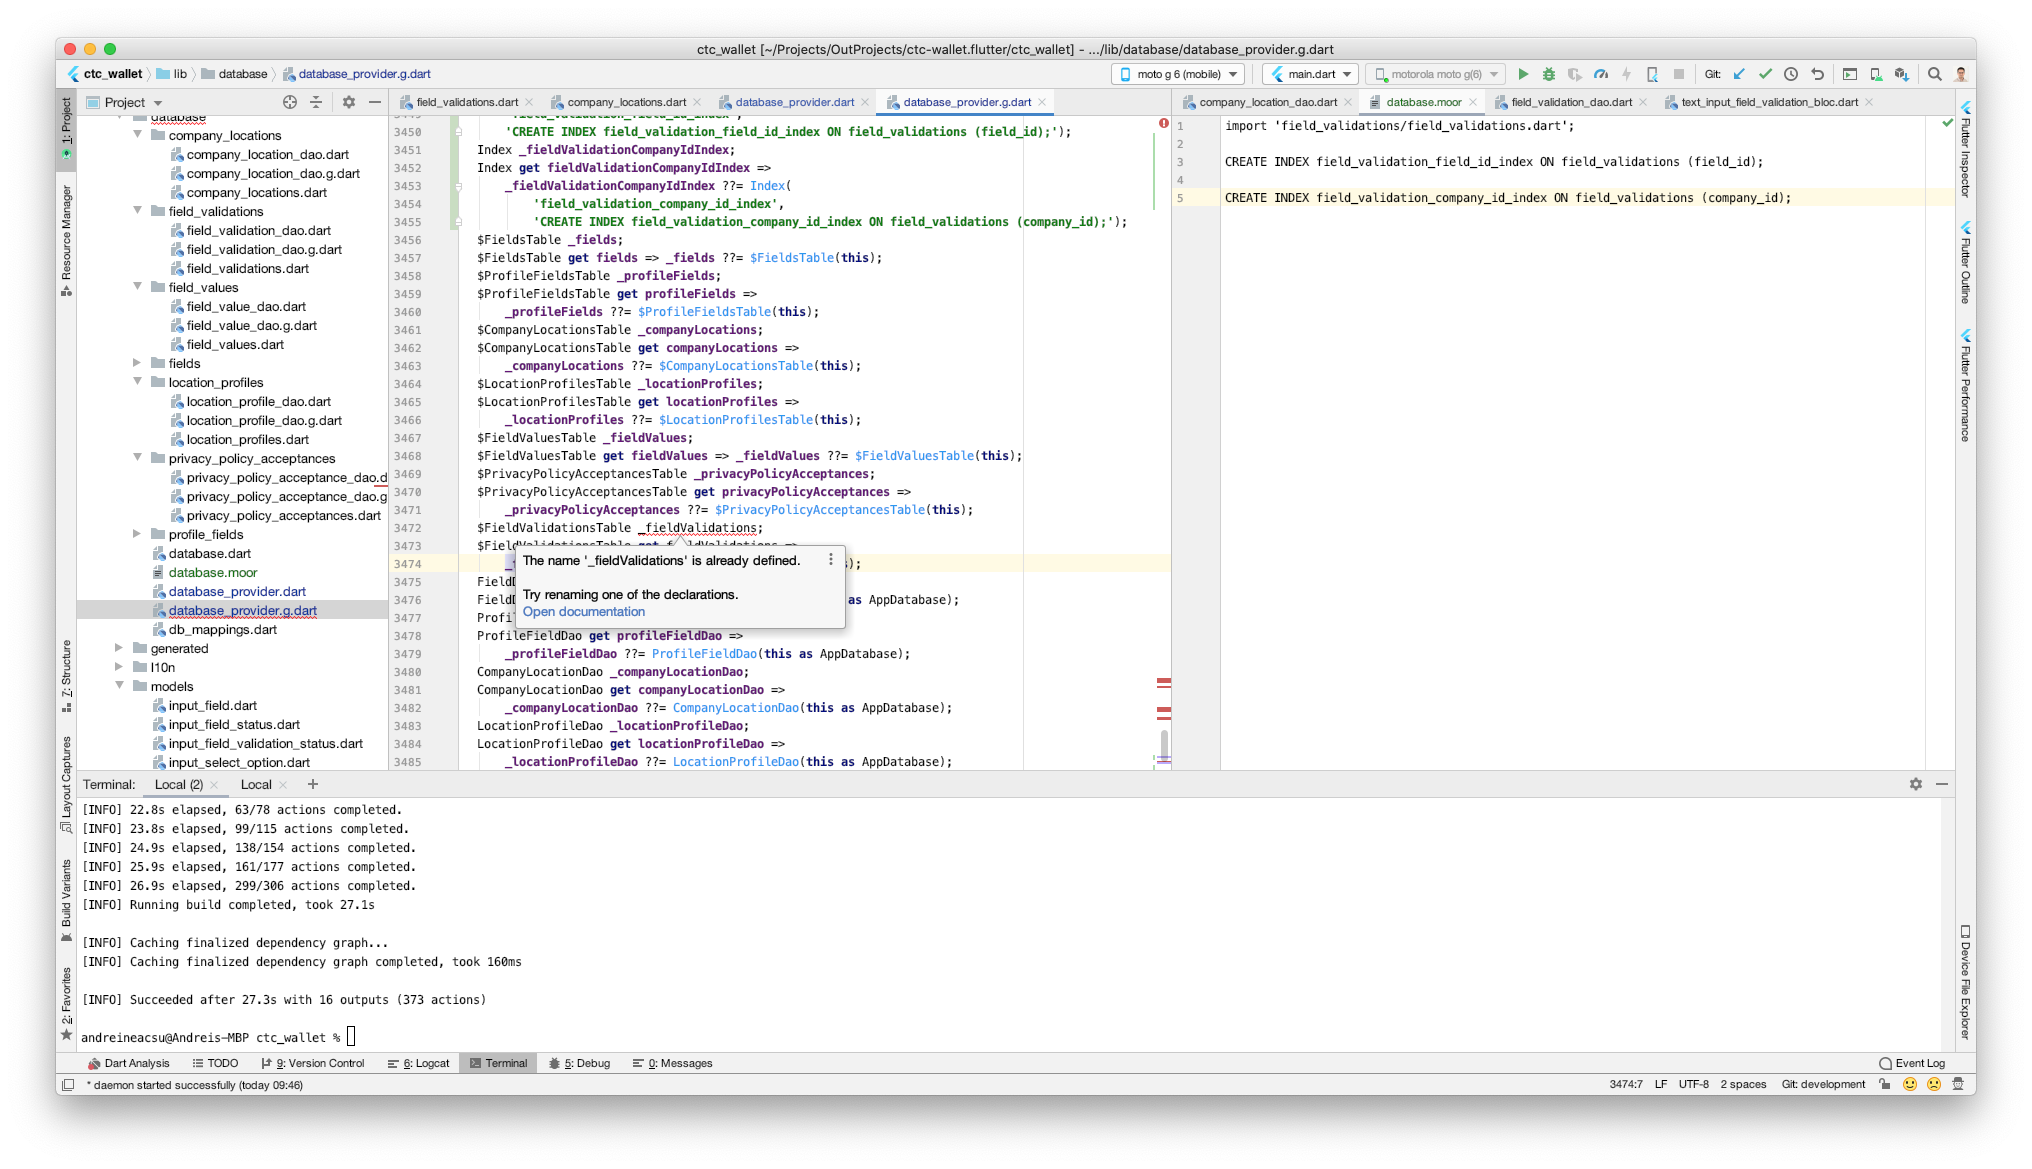Open search everywhere via the magnifier icon
2032x1169 pixels.
click(1934, 74)
